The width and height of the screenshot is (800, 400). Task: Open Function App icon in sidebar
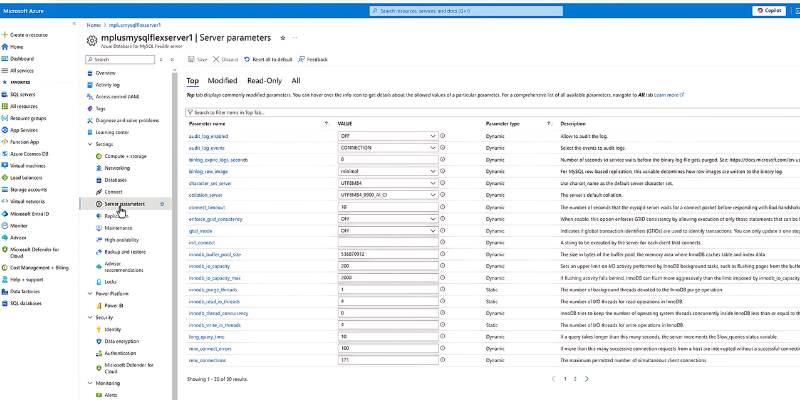pyautogui.click(x=5, y=142)
